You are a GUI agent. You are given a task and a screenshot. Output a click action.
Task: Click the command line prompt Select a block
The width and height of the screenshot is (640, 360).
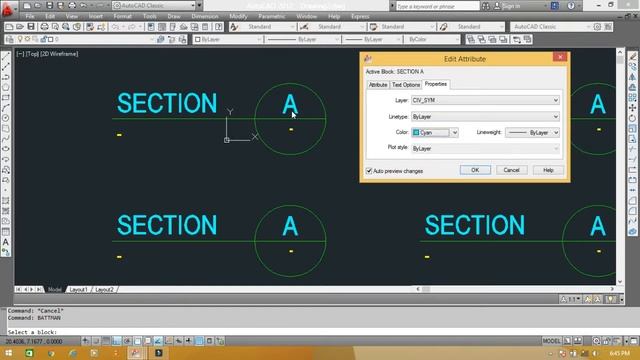32,332
